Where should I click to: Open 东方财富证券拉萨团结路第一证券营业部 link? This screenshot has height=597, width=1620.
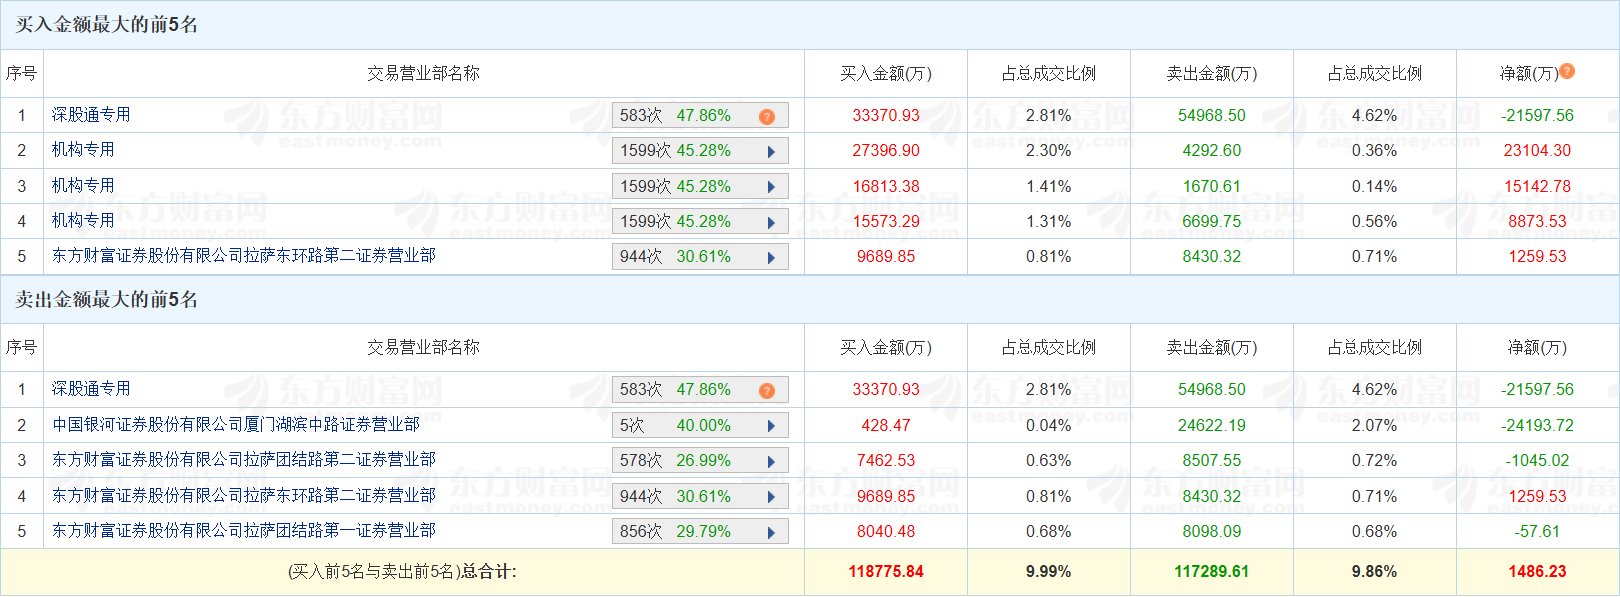[x=244, y=531]
